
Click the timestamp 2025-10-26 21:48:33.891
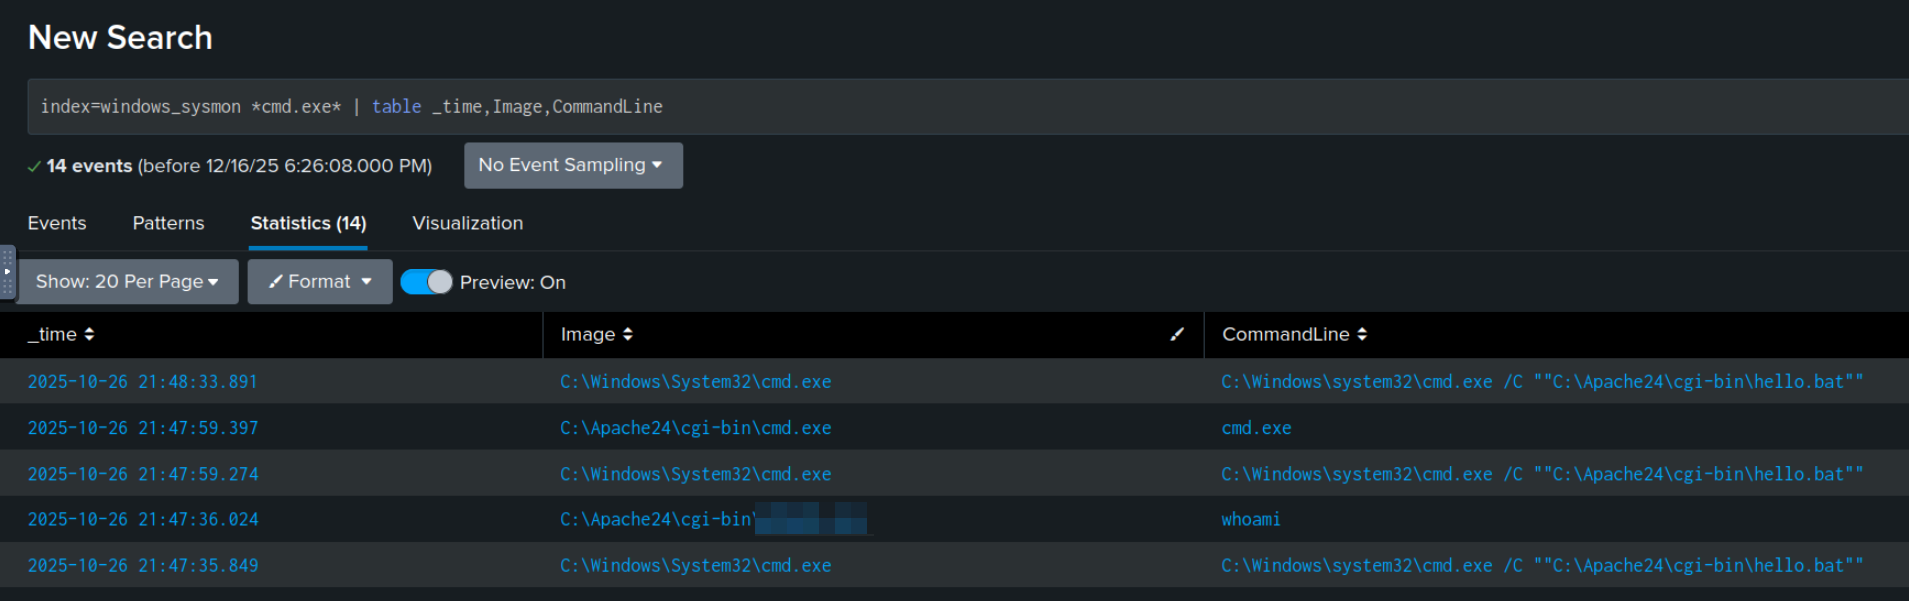[x=142, y=382]
